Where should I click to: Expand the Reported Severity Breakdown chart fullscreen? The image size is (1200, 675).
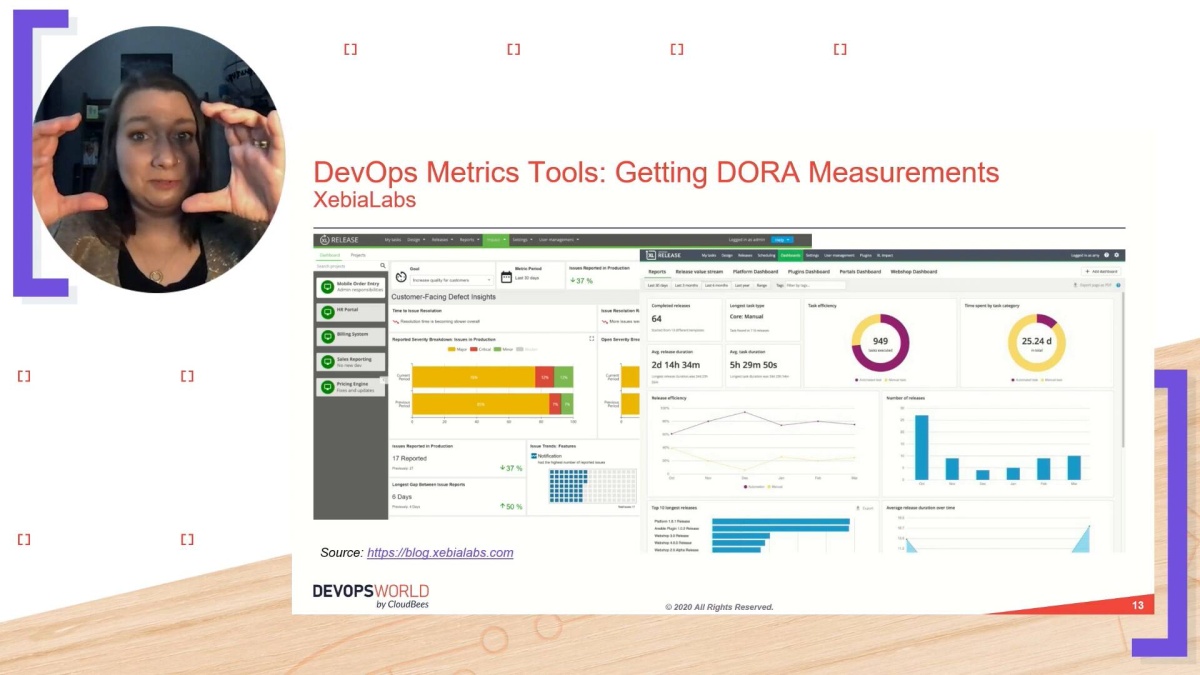click(592, 339)
